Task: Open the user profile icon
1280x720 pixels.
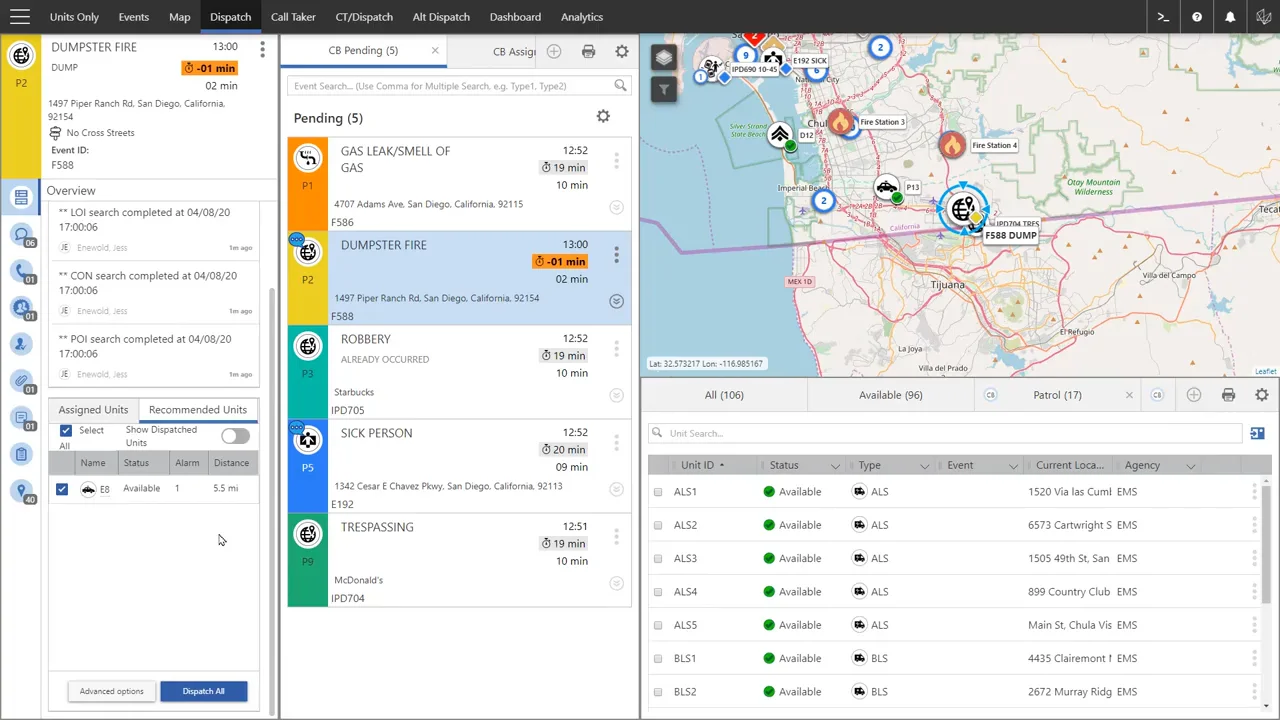Action: pos(1263,17)
